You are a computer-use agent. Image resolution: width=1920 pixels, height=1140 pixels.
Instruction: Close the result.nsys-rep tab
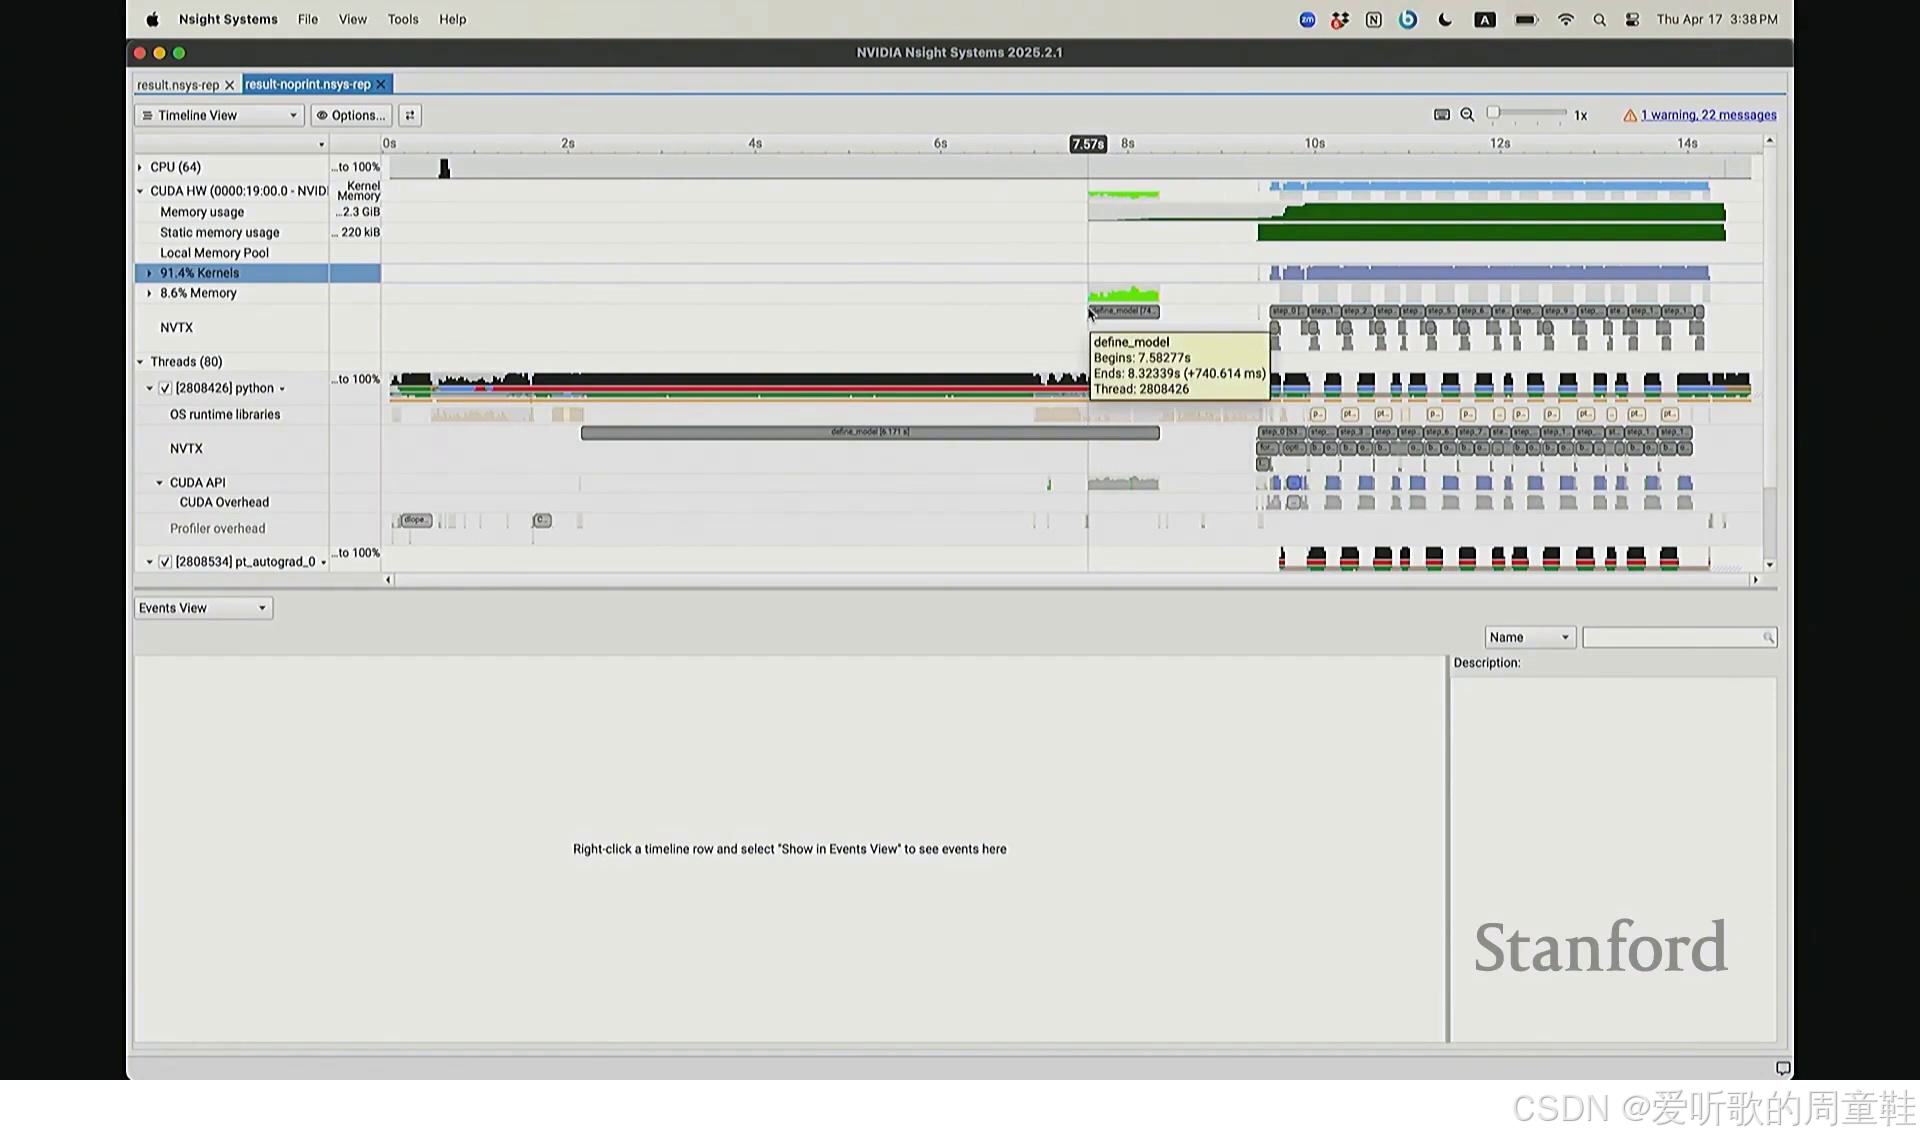(229, 86)
